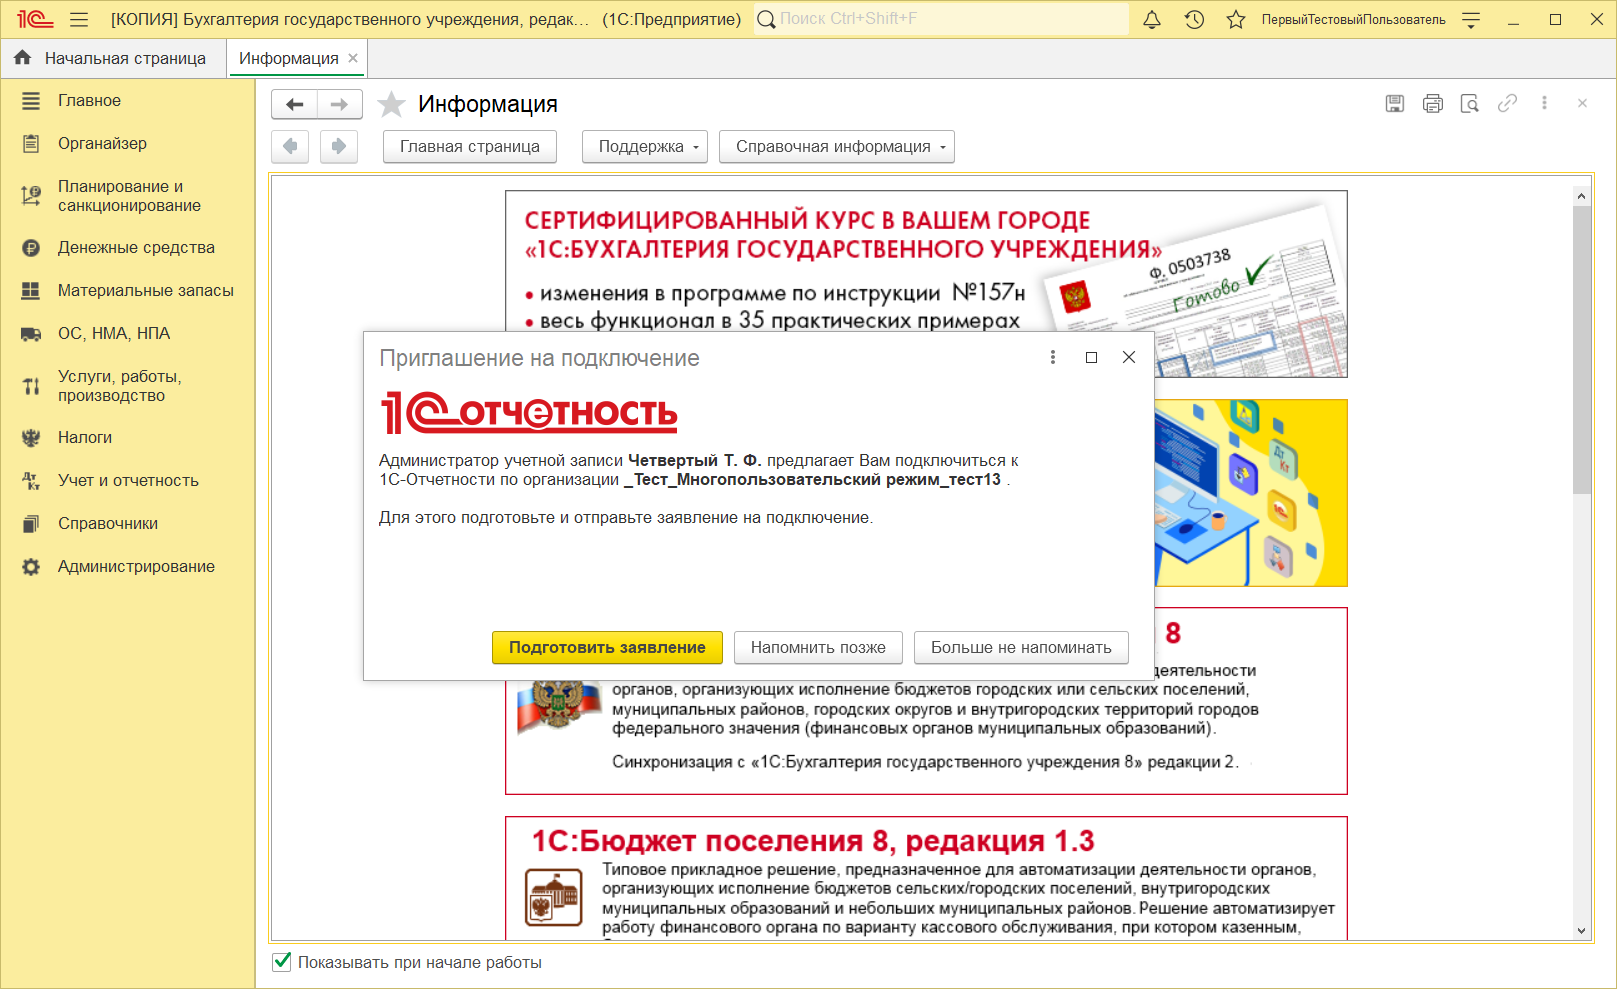
Task: Open more actions menu in form header
Action: (x=1545, y=103)
